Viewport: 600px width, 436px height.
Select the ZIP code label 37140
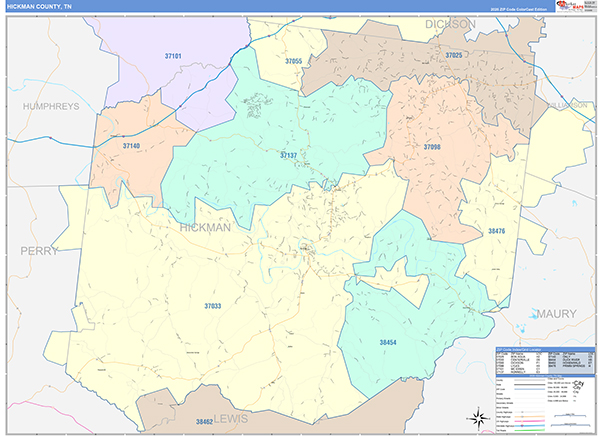pos(131,146)
